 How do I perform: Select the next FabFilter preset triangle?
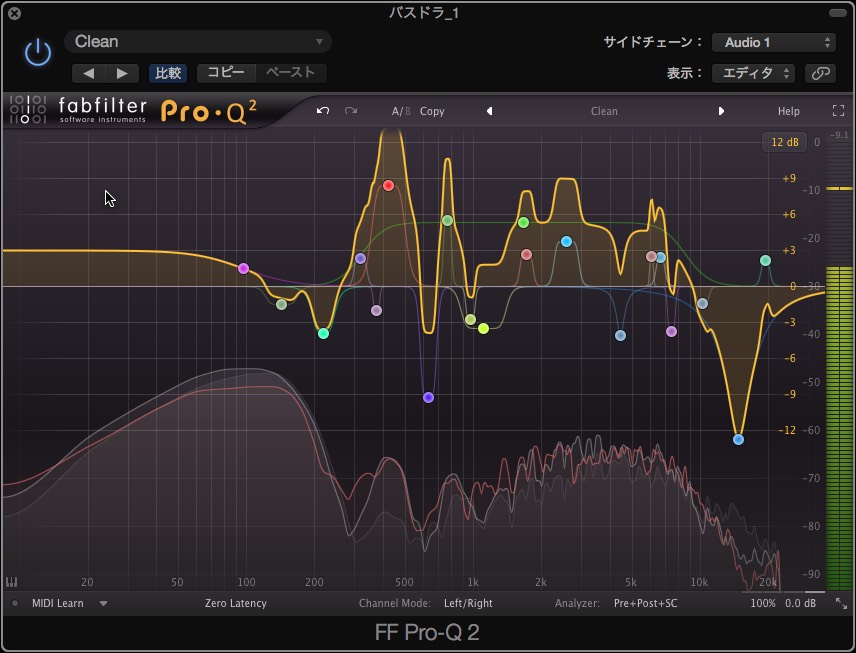tap(721, 111)
